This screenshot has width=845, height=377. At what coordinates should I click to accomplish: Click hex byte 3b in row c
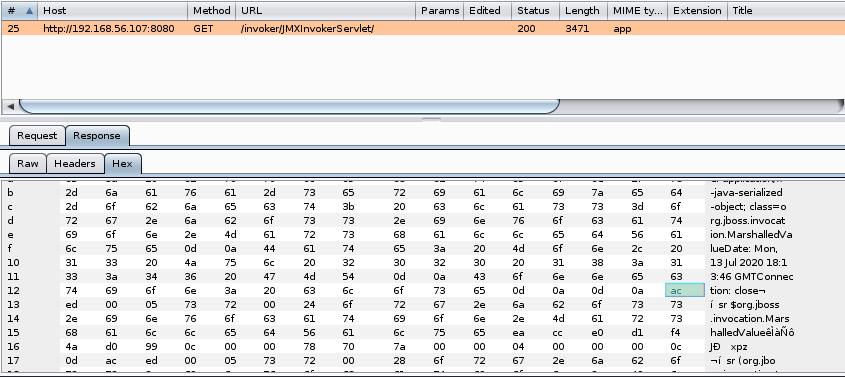[x=349, y=207]
